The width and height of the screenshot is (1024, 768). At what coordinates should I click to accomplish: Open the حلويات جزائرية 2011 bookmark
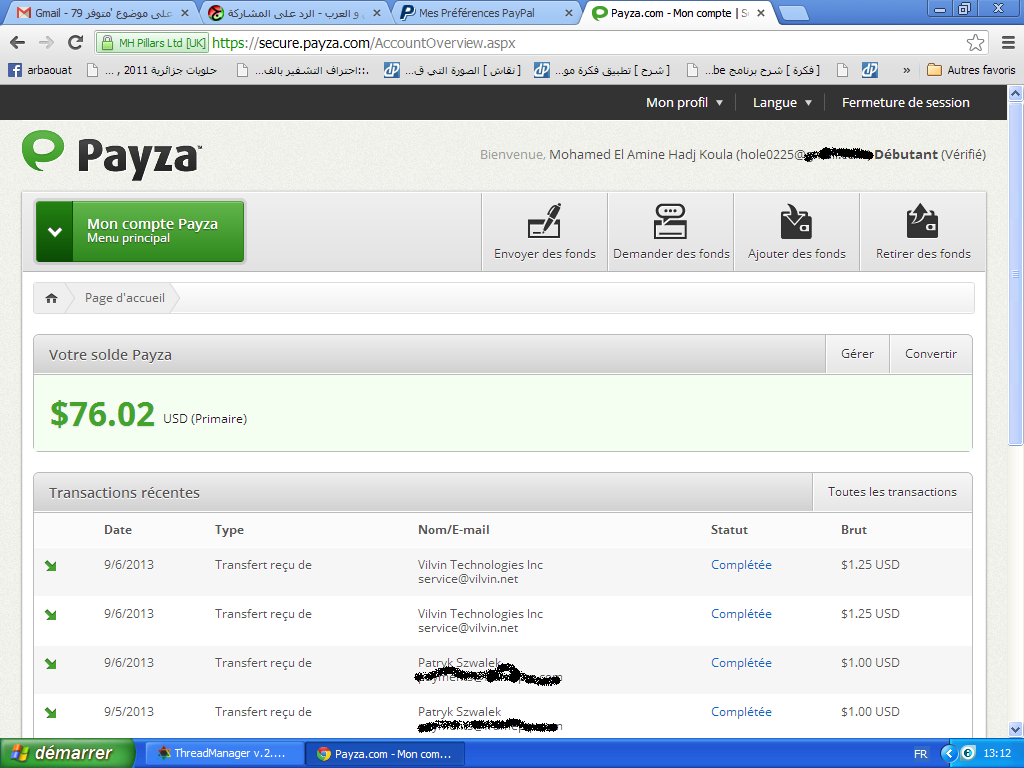coord(153,70)
